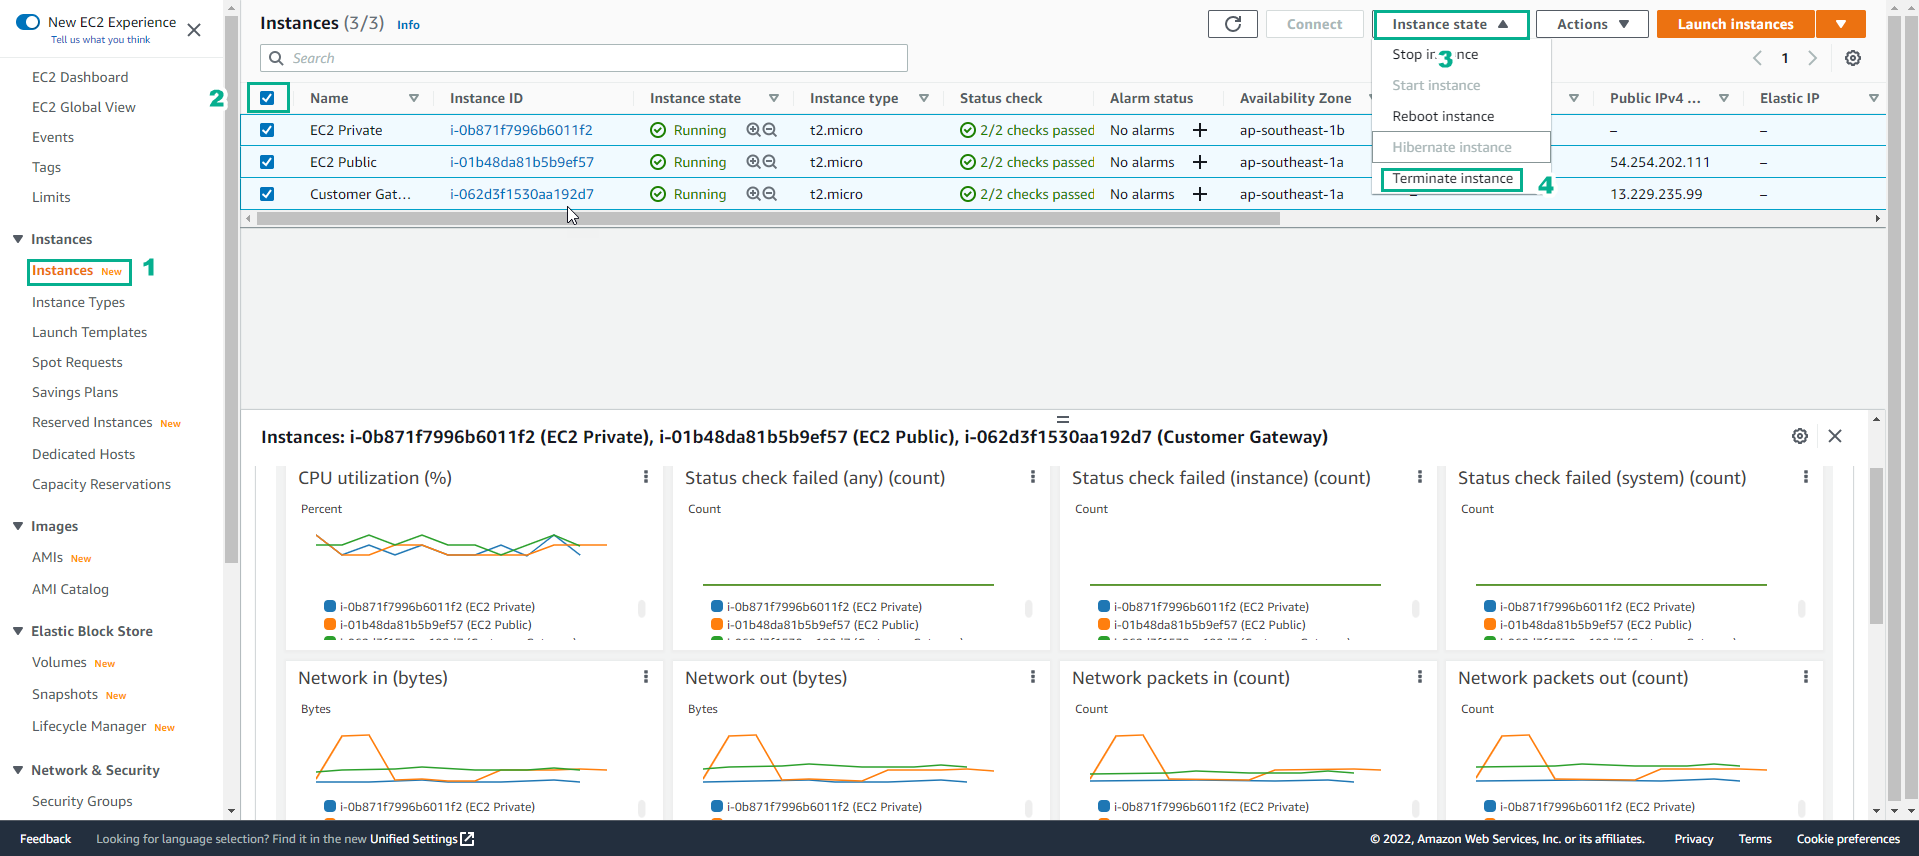The width and height of the screenshot is (1919, 856).
Task: Select Terminate instance from menu
Action: 1452,179
